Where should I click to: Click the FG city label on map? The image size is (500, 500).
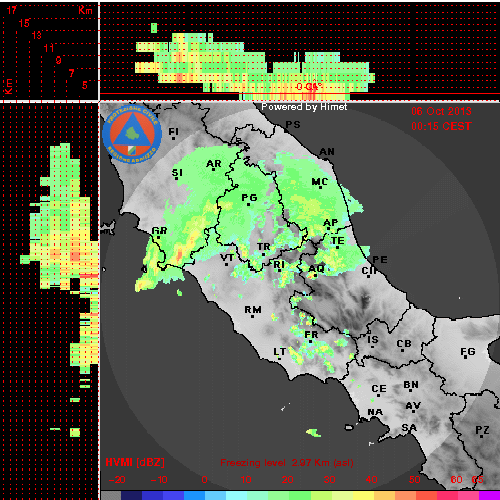tap(468, 352)
